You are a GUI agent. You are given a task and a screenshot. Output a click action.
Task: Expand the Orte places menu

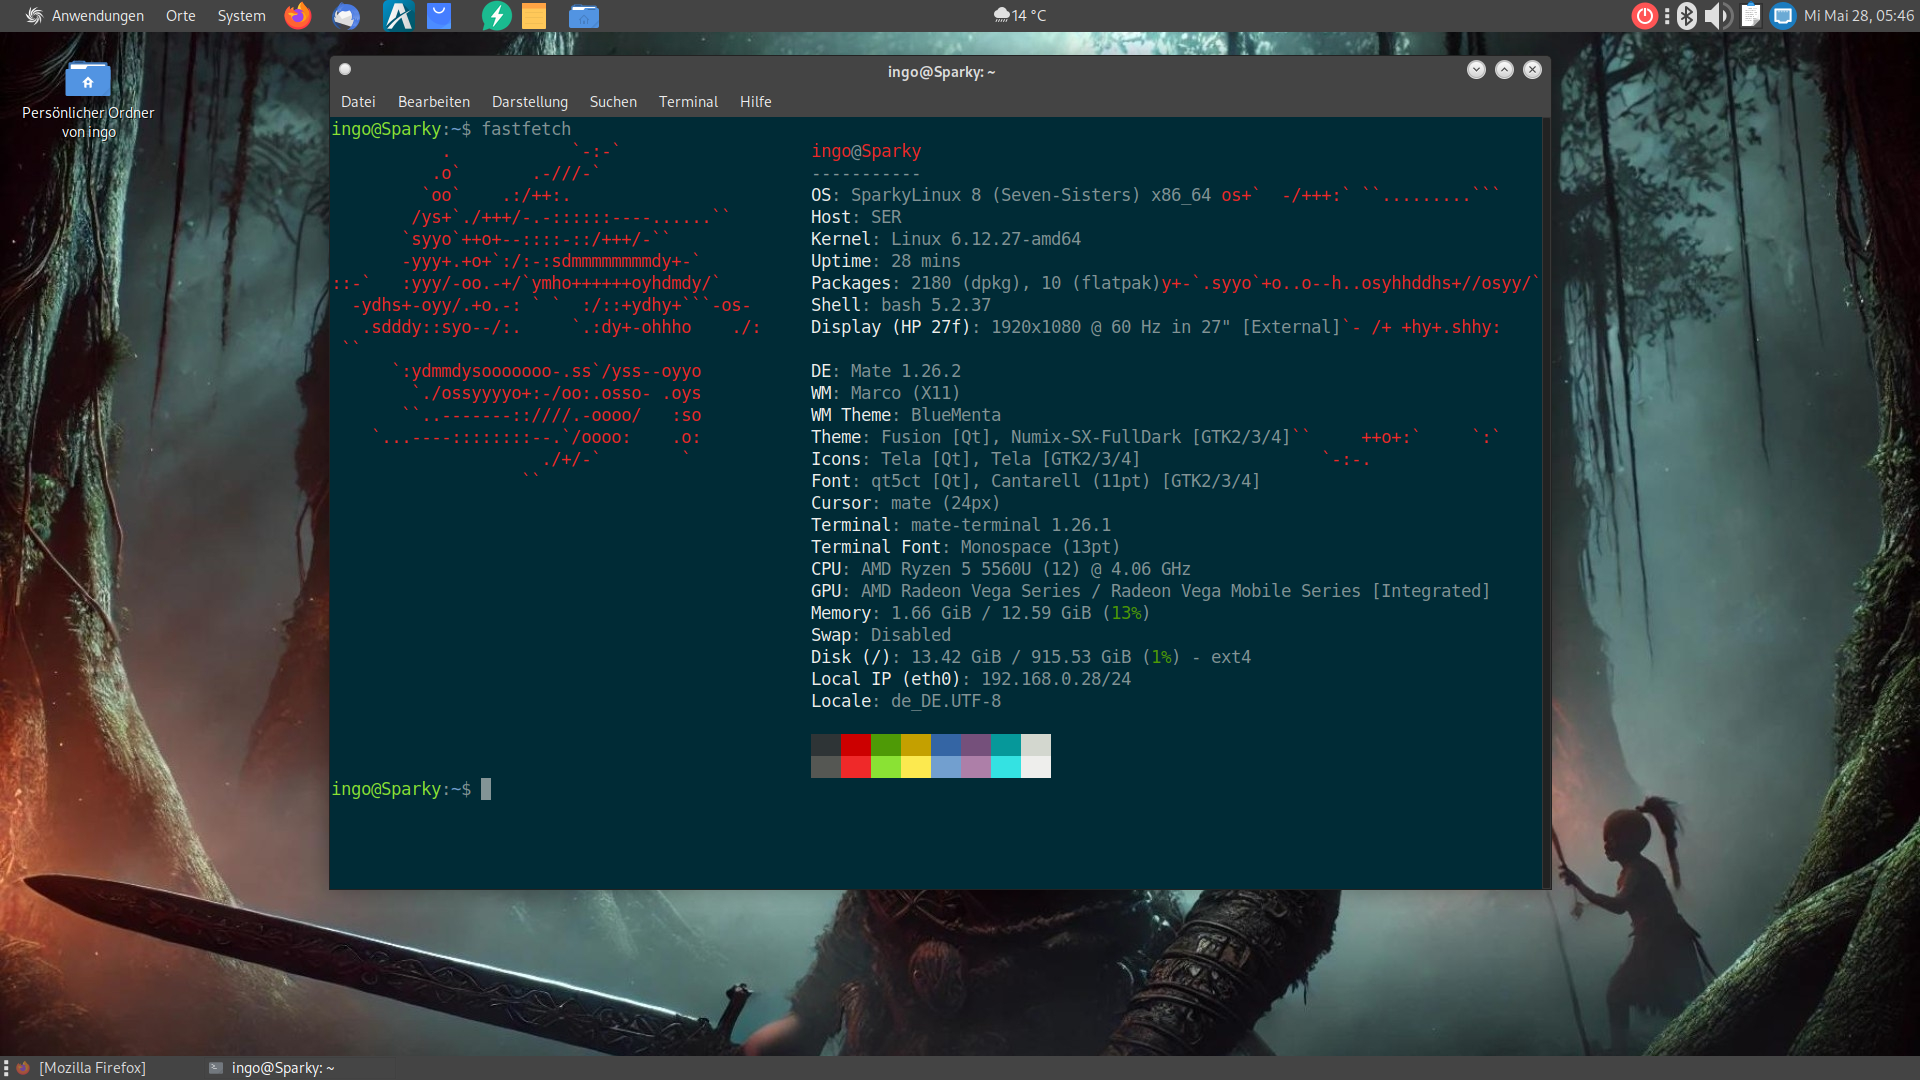181,16
